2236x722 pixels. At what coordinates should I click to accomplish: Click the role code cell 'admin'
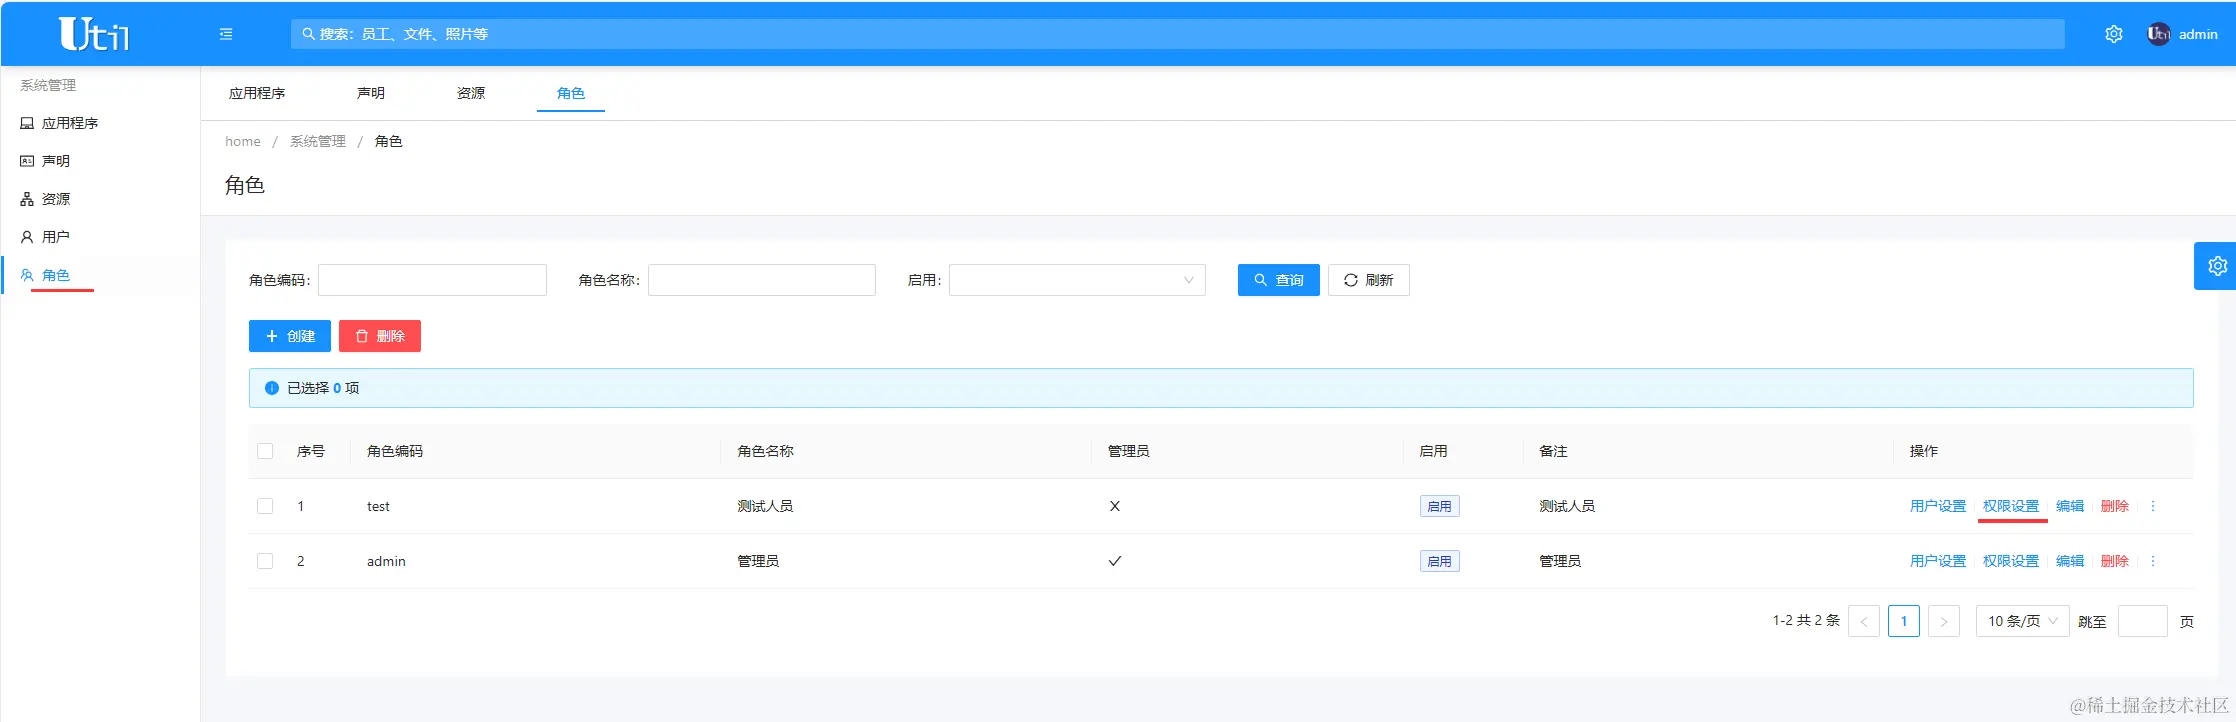386,561
